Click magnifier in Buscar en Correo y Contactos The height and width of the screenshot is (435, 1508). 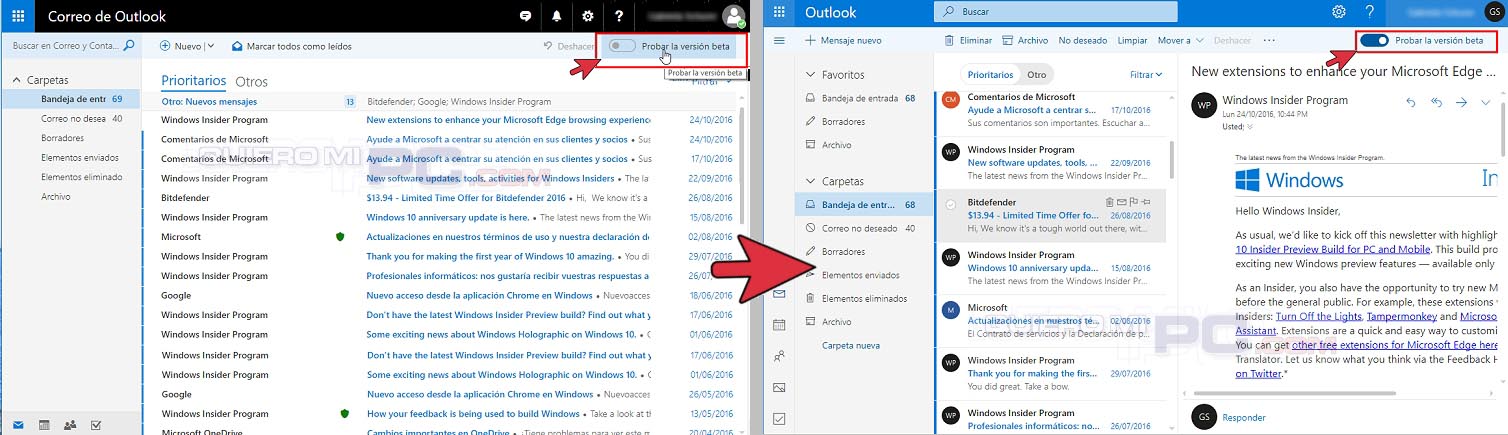[128, 46]
